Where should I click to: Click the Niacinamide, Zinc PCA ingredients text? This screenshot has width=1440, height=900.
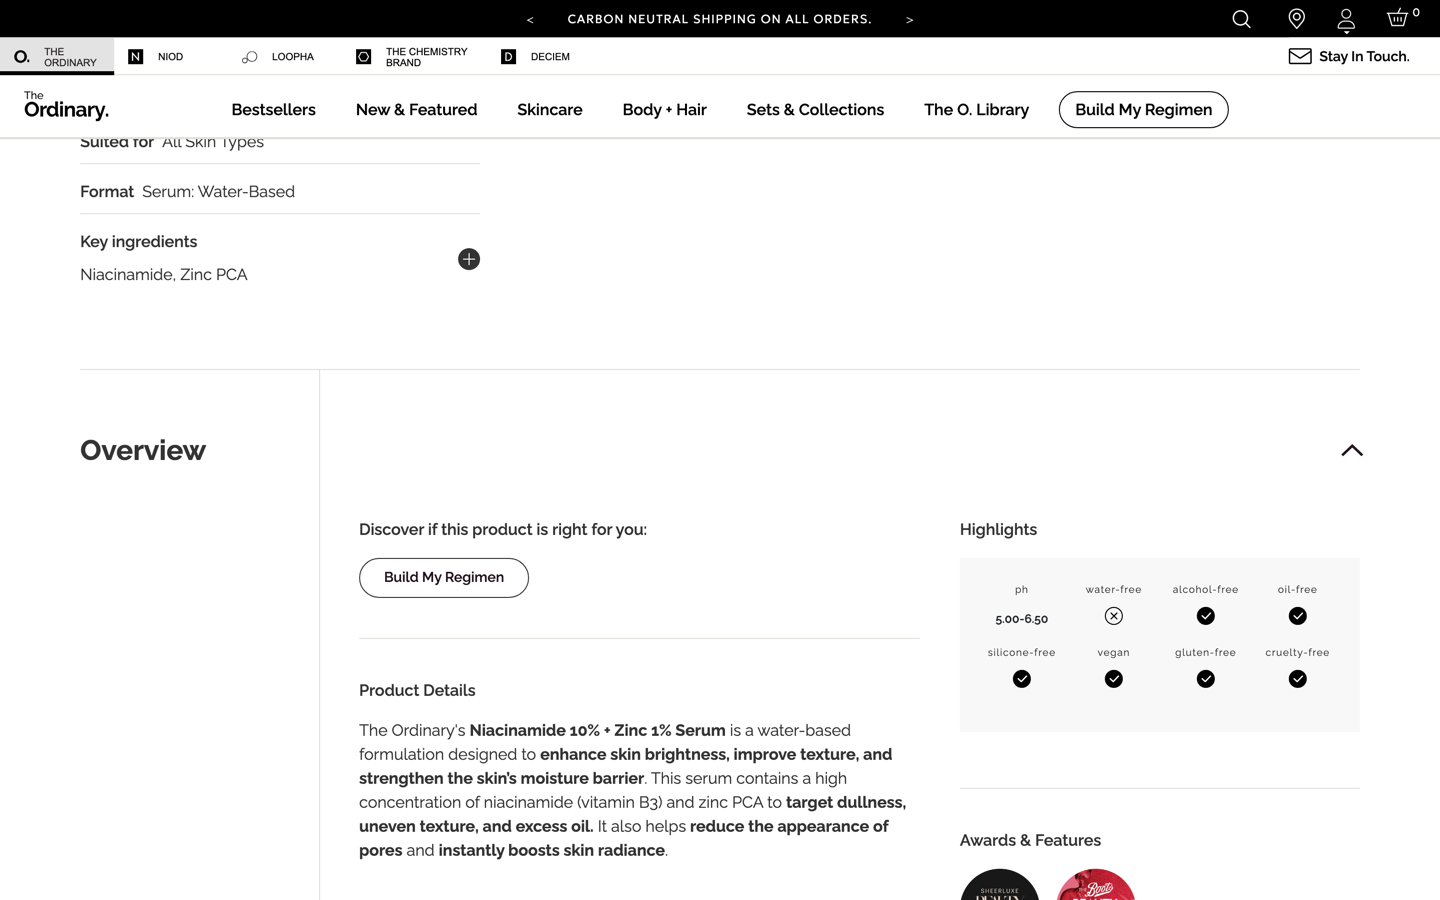click(x=164, y=275)
